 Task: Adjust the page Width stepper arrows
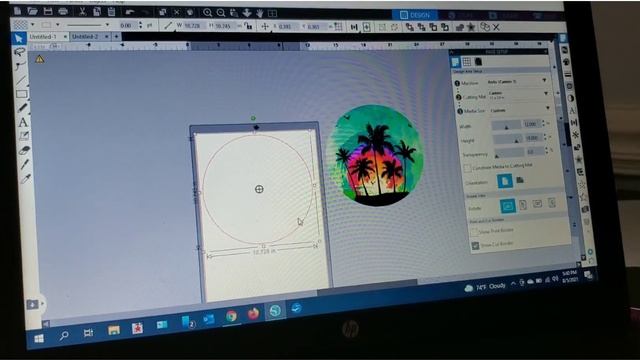[x=543, y=123]
